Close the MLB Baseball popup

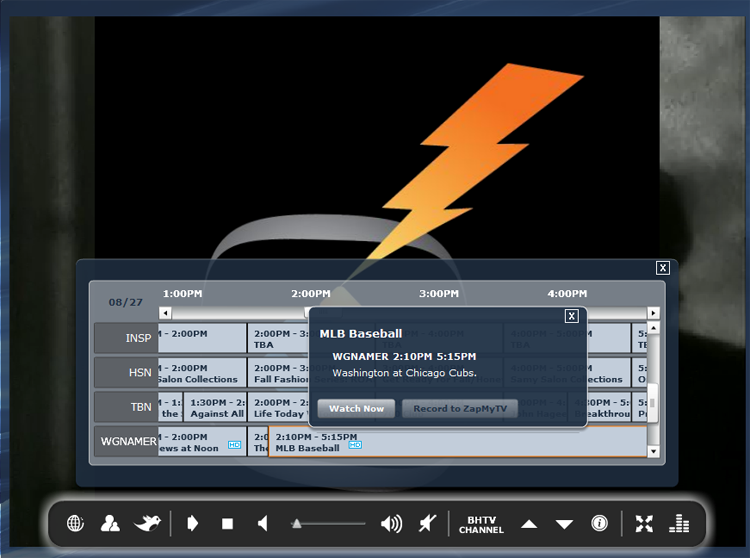coord(571,316)
